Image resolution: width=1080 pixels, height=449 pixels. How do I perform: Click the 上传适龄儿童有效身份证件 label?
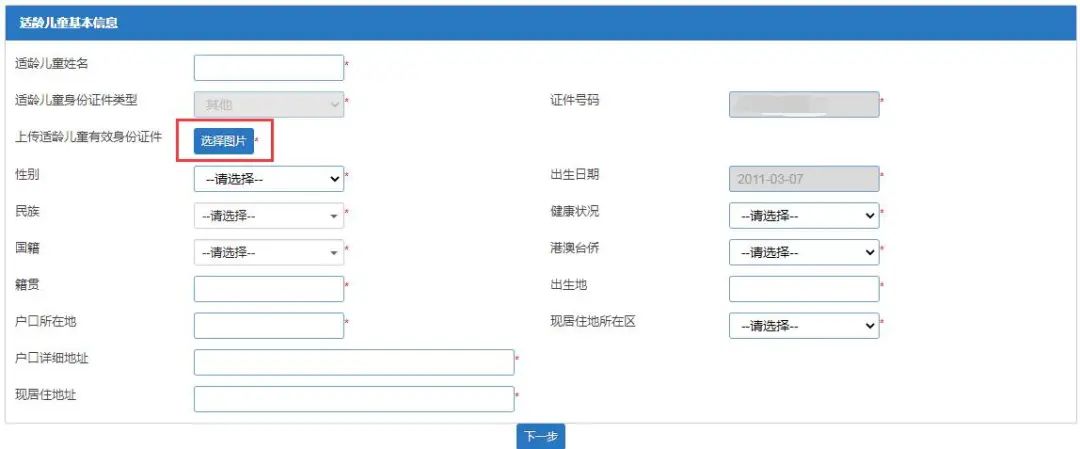pyautogui.click(x=88, y=138)
